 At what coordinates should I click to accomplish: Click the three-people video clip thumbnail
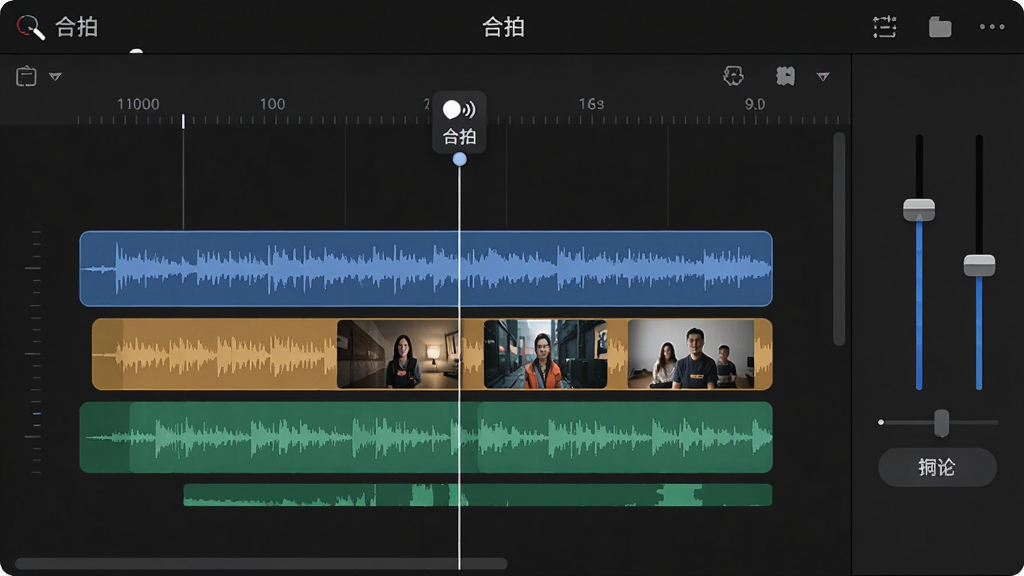pyautogui.click(x=691, y=354)
